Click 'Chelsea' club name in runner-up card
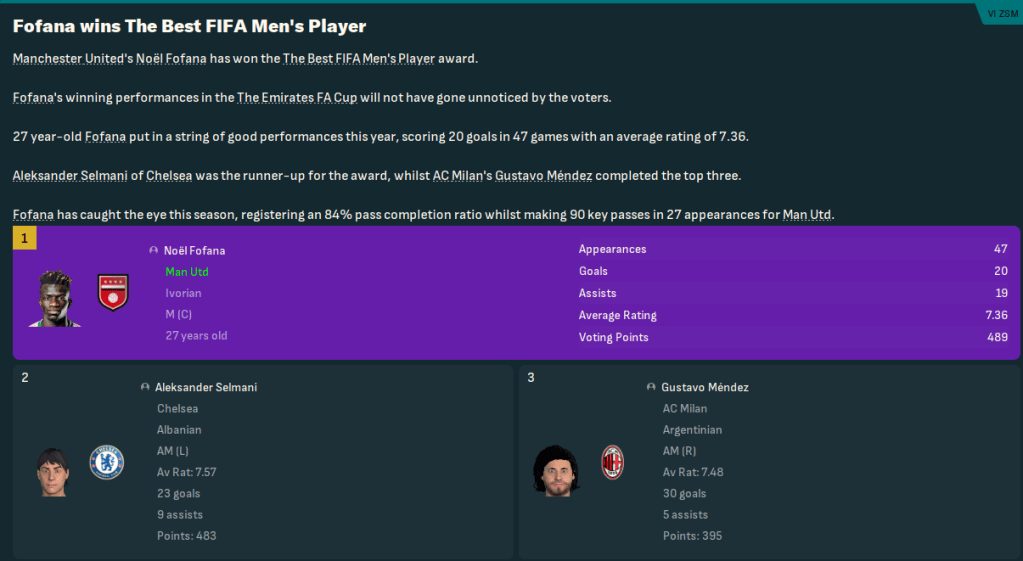 pos(177,408)
